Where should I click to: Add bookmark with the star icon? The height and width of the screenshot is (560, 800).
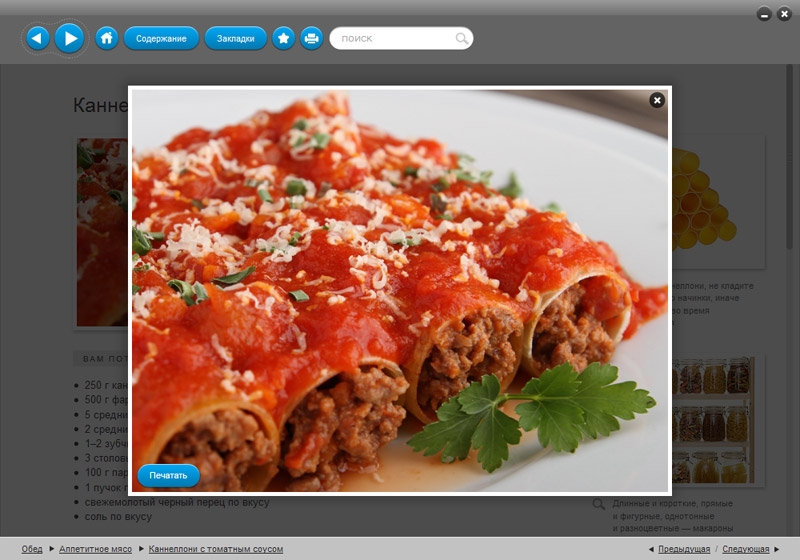click(x=284, y=38)
